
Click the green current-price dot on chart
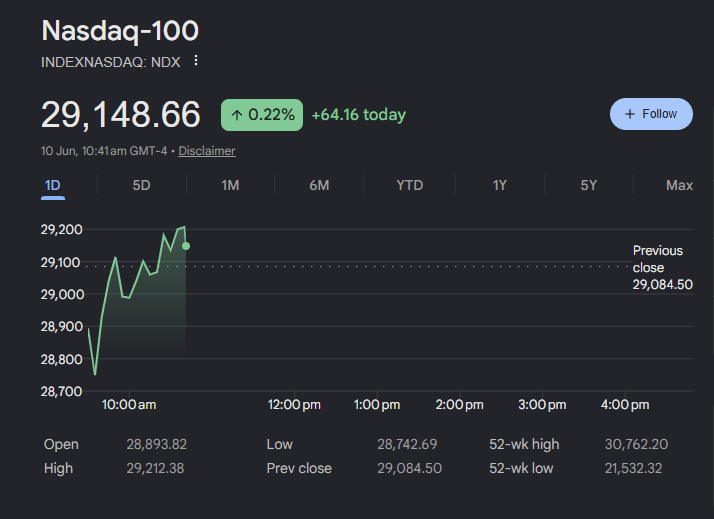[186, 246]
